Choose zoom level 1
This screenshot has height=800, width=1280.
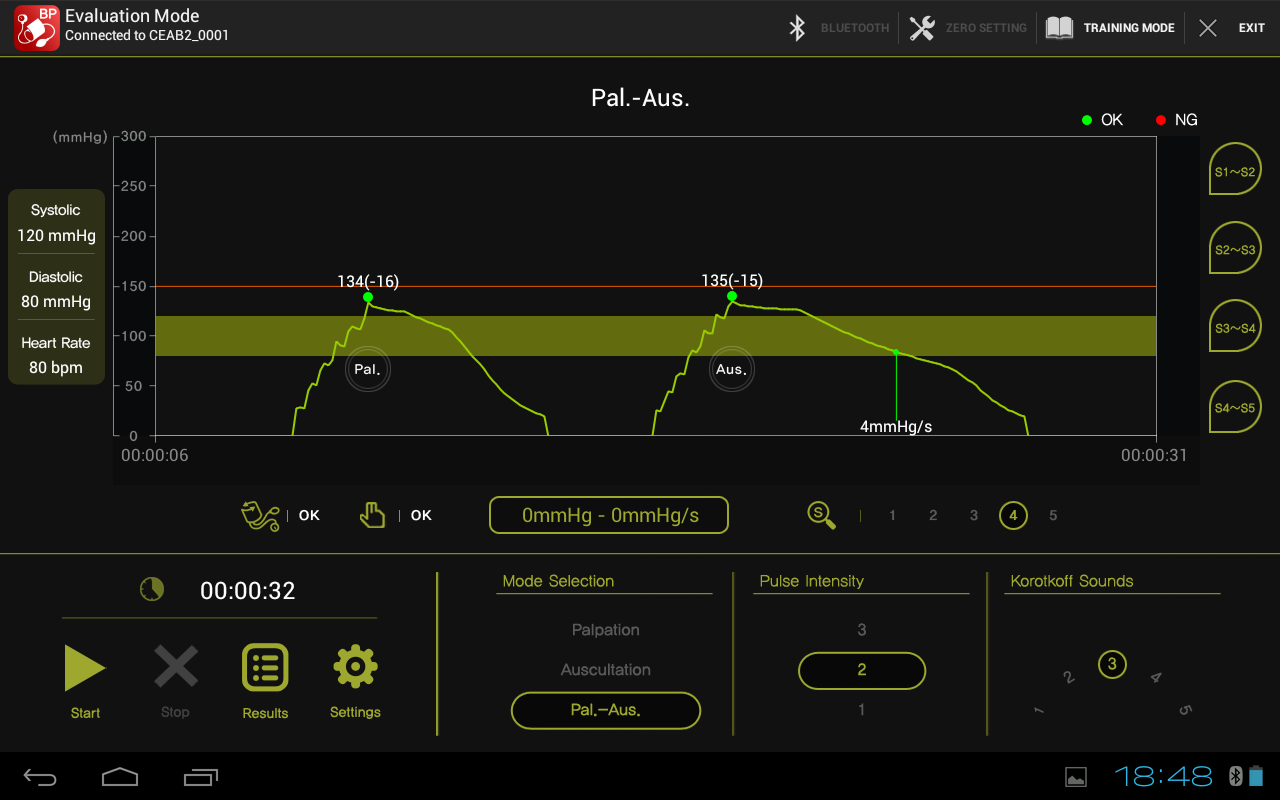892,516
